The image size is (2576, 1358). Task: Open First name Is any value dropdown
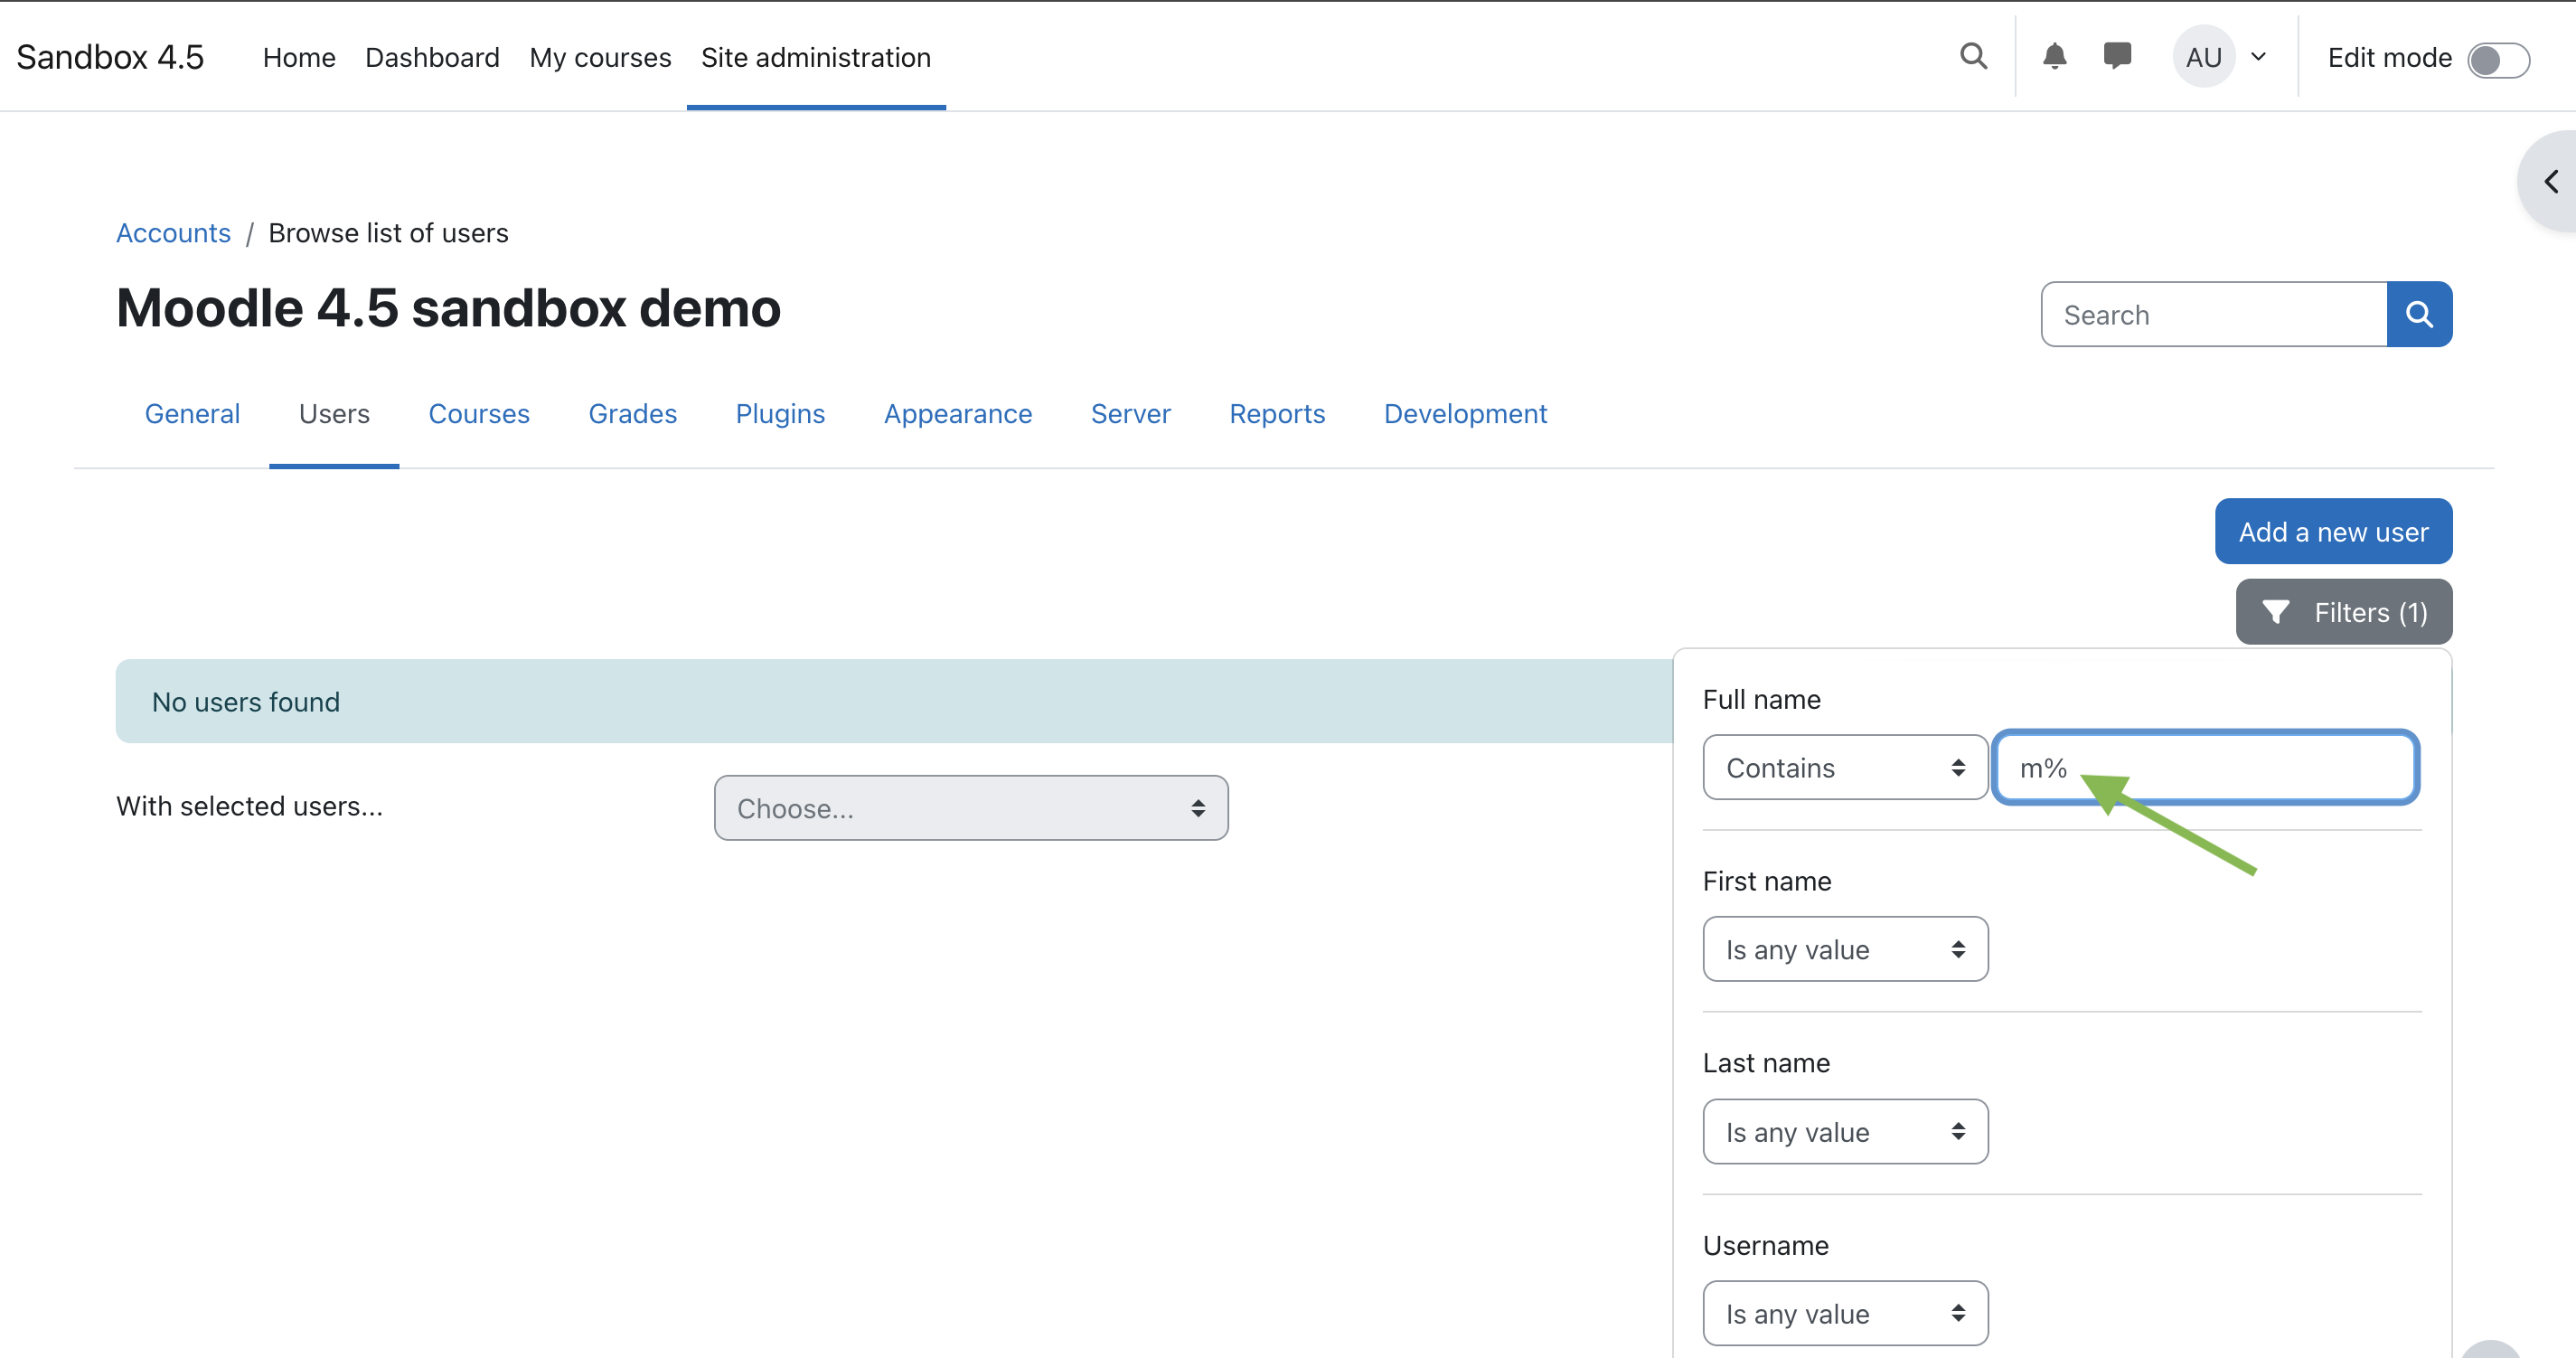click(1845, 949)
